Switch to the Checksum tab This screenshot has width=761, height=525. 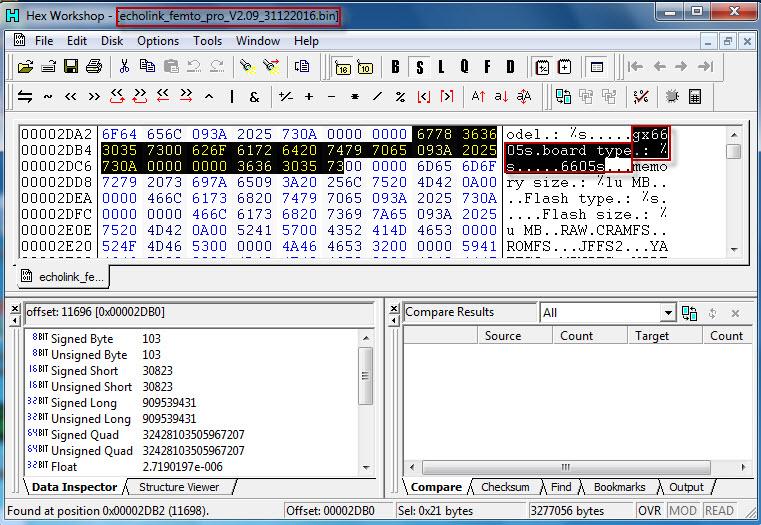[x=505, y=487]
